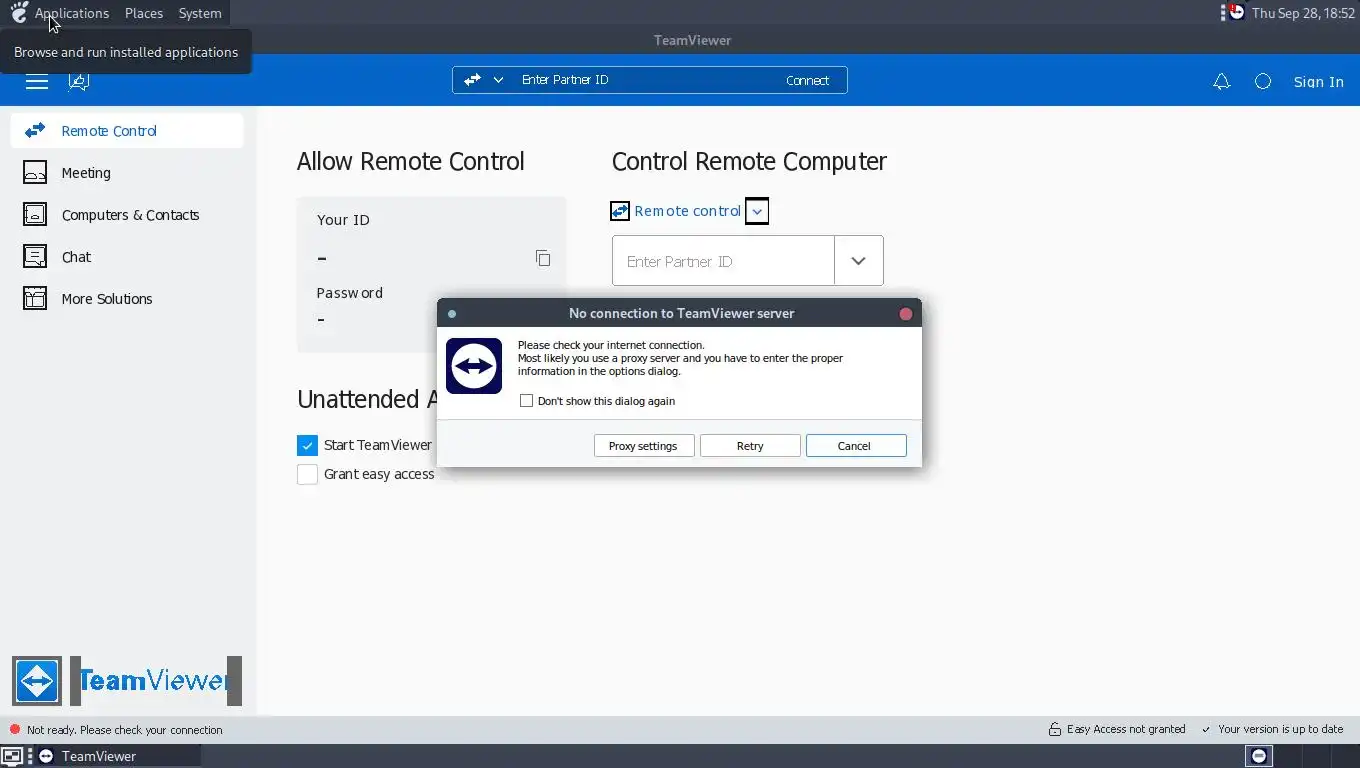Click the Meeting sidebar icon
Screen dimensions: 1360x768
pyautogui.click(x=35, y=173)
